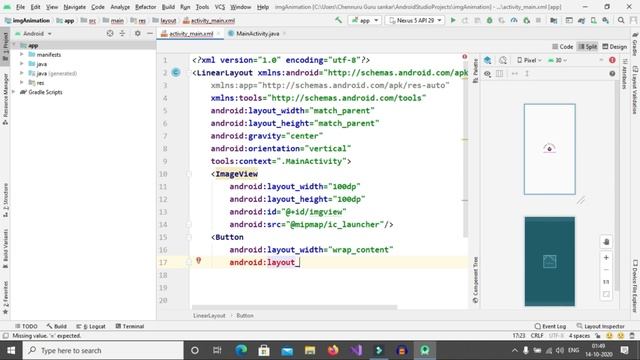
Task: Select the activity_main.xml editor tab
Action: click(191, 33)
